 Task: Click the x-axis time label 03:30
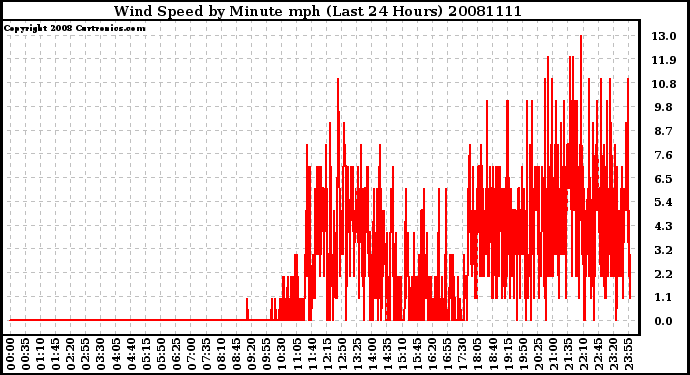(x=101, y=354)
